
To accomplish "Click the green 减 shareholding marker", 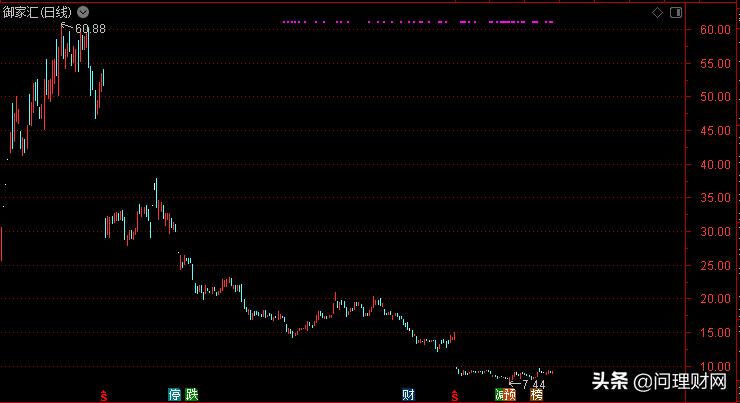I will [x=501, y=394].
